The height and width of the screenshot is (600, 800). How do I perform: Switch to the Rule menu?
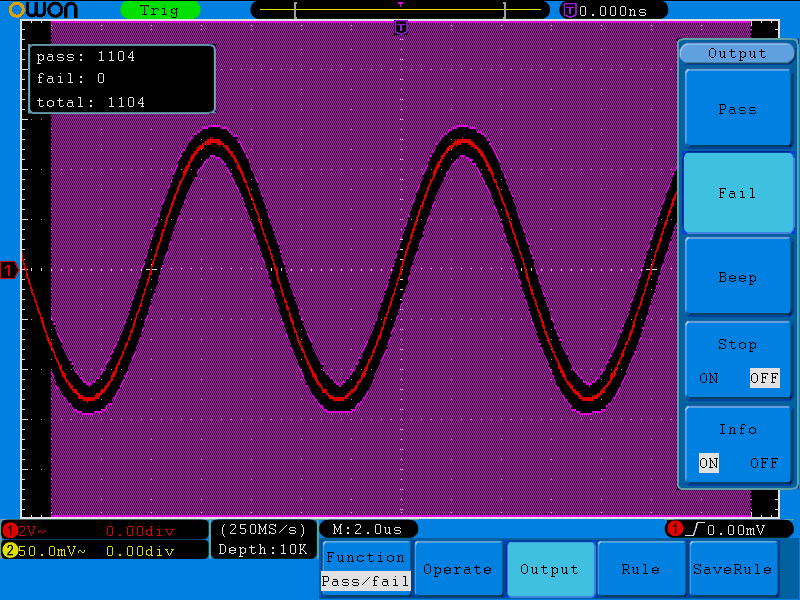pos(640,569)
